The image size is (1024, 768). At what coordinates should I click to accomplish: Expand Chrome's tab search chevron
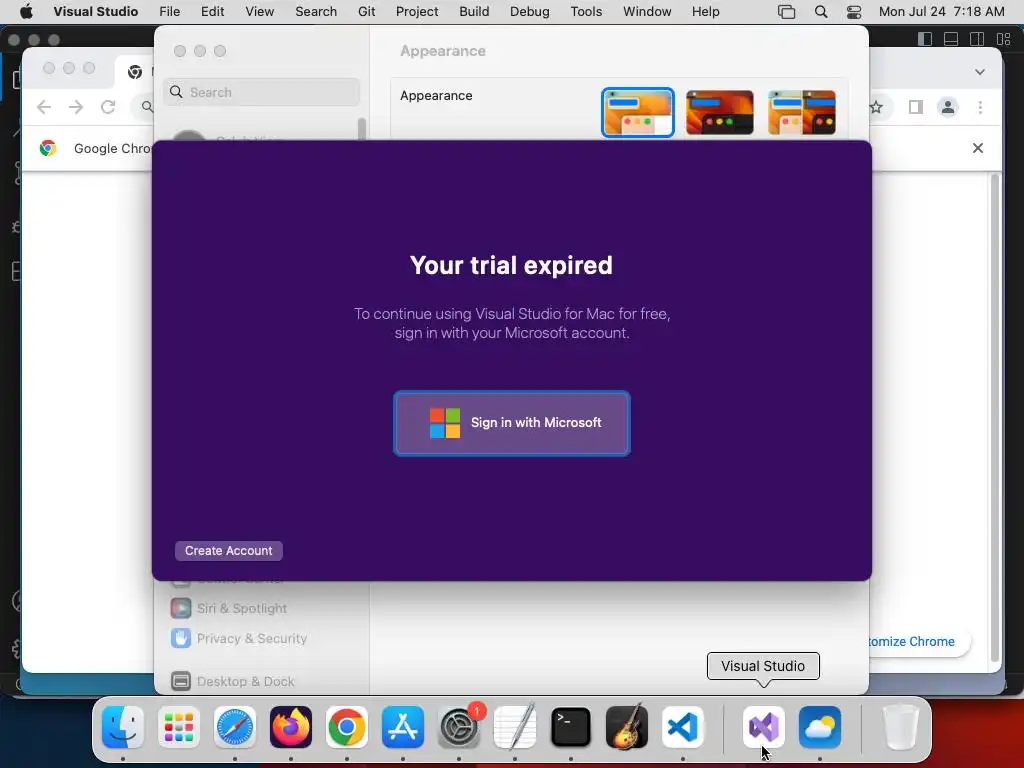click(980, 72)
